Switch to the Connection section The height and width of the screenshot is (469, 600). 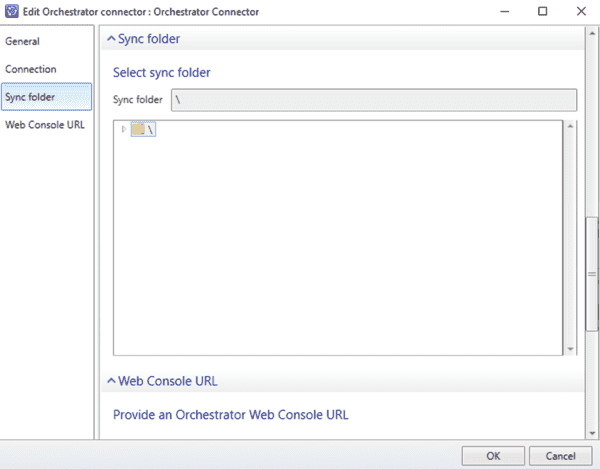point(31,69)
